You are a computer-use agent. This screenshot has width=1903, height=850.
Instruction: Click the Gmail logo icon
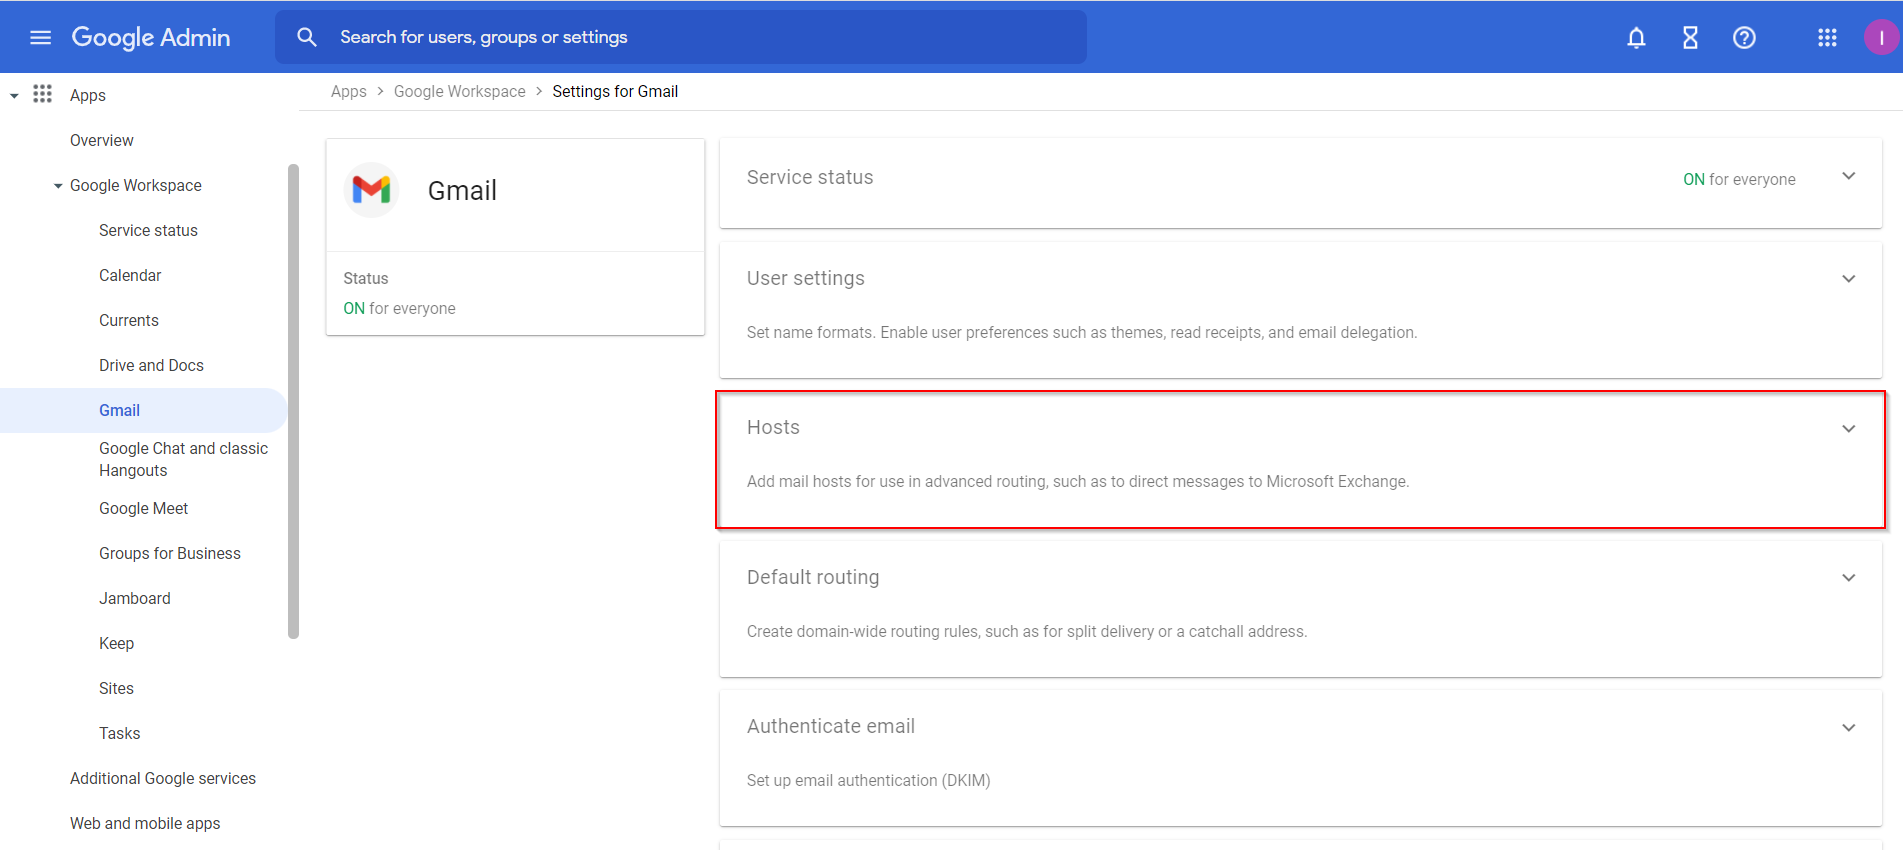(x=371, y=190)
